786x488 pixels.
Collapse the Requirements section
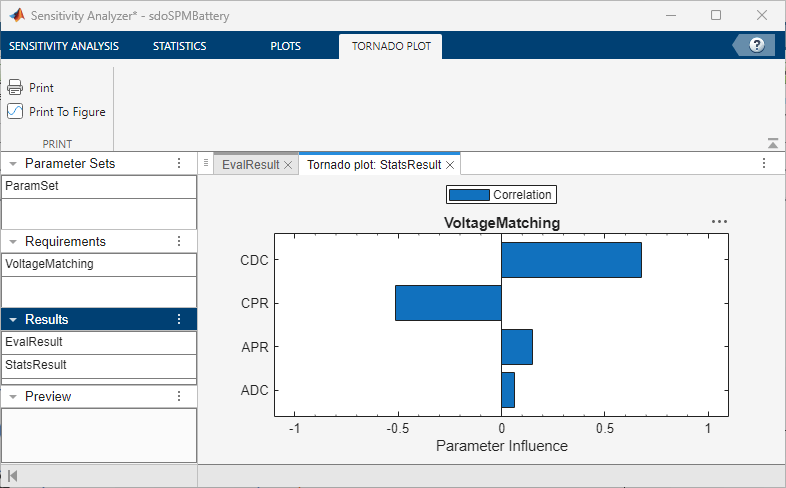(x=11, y=241)
